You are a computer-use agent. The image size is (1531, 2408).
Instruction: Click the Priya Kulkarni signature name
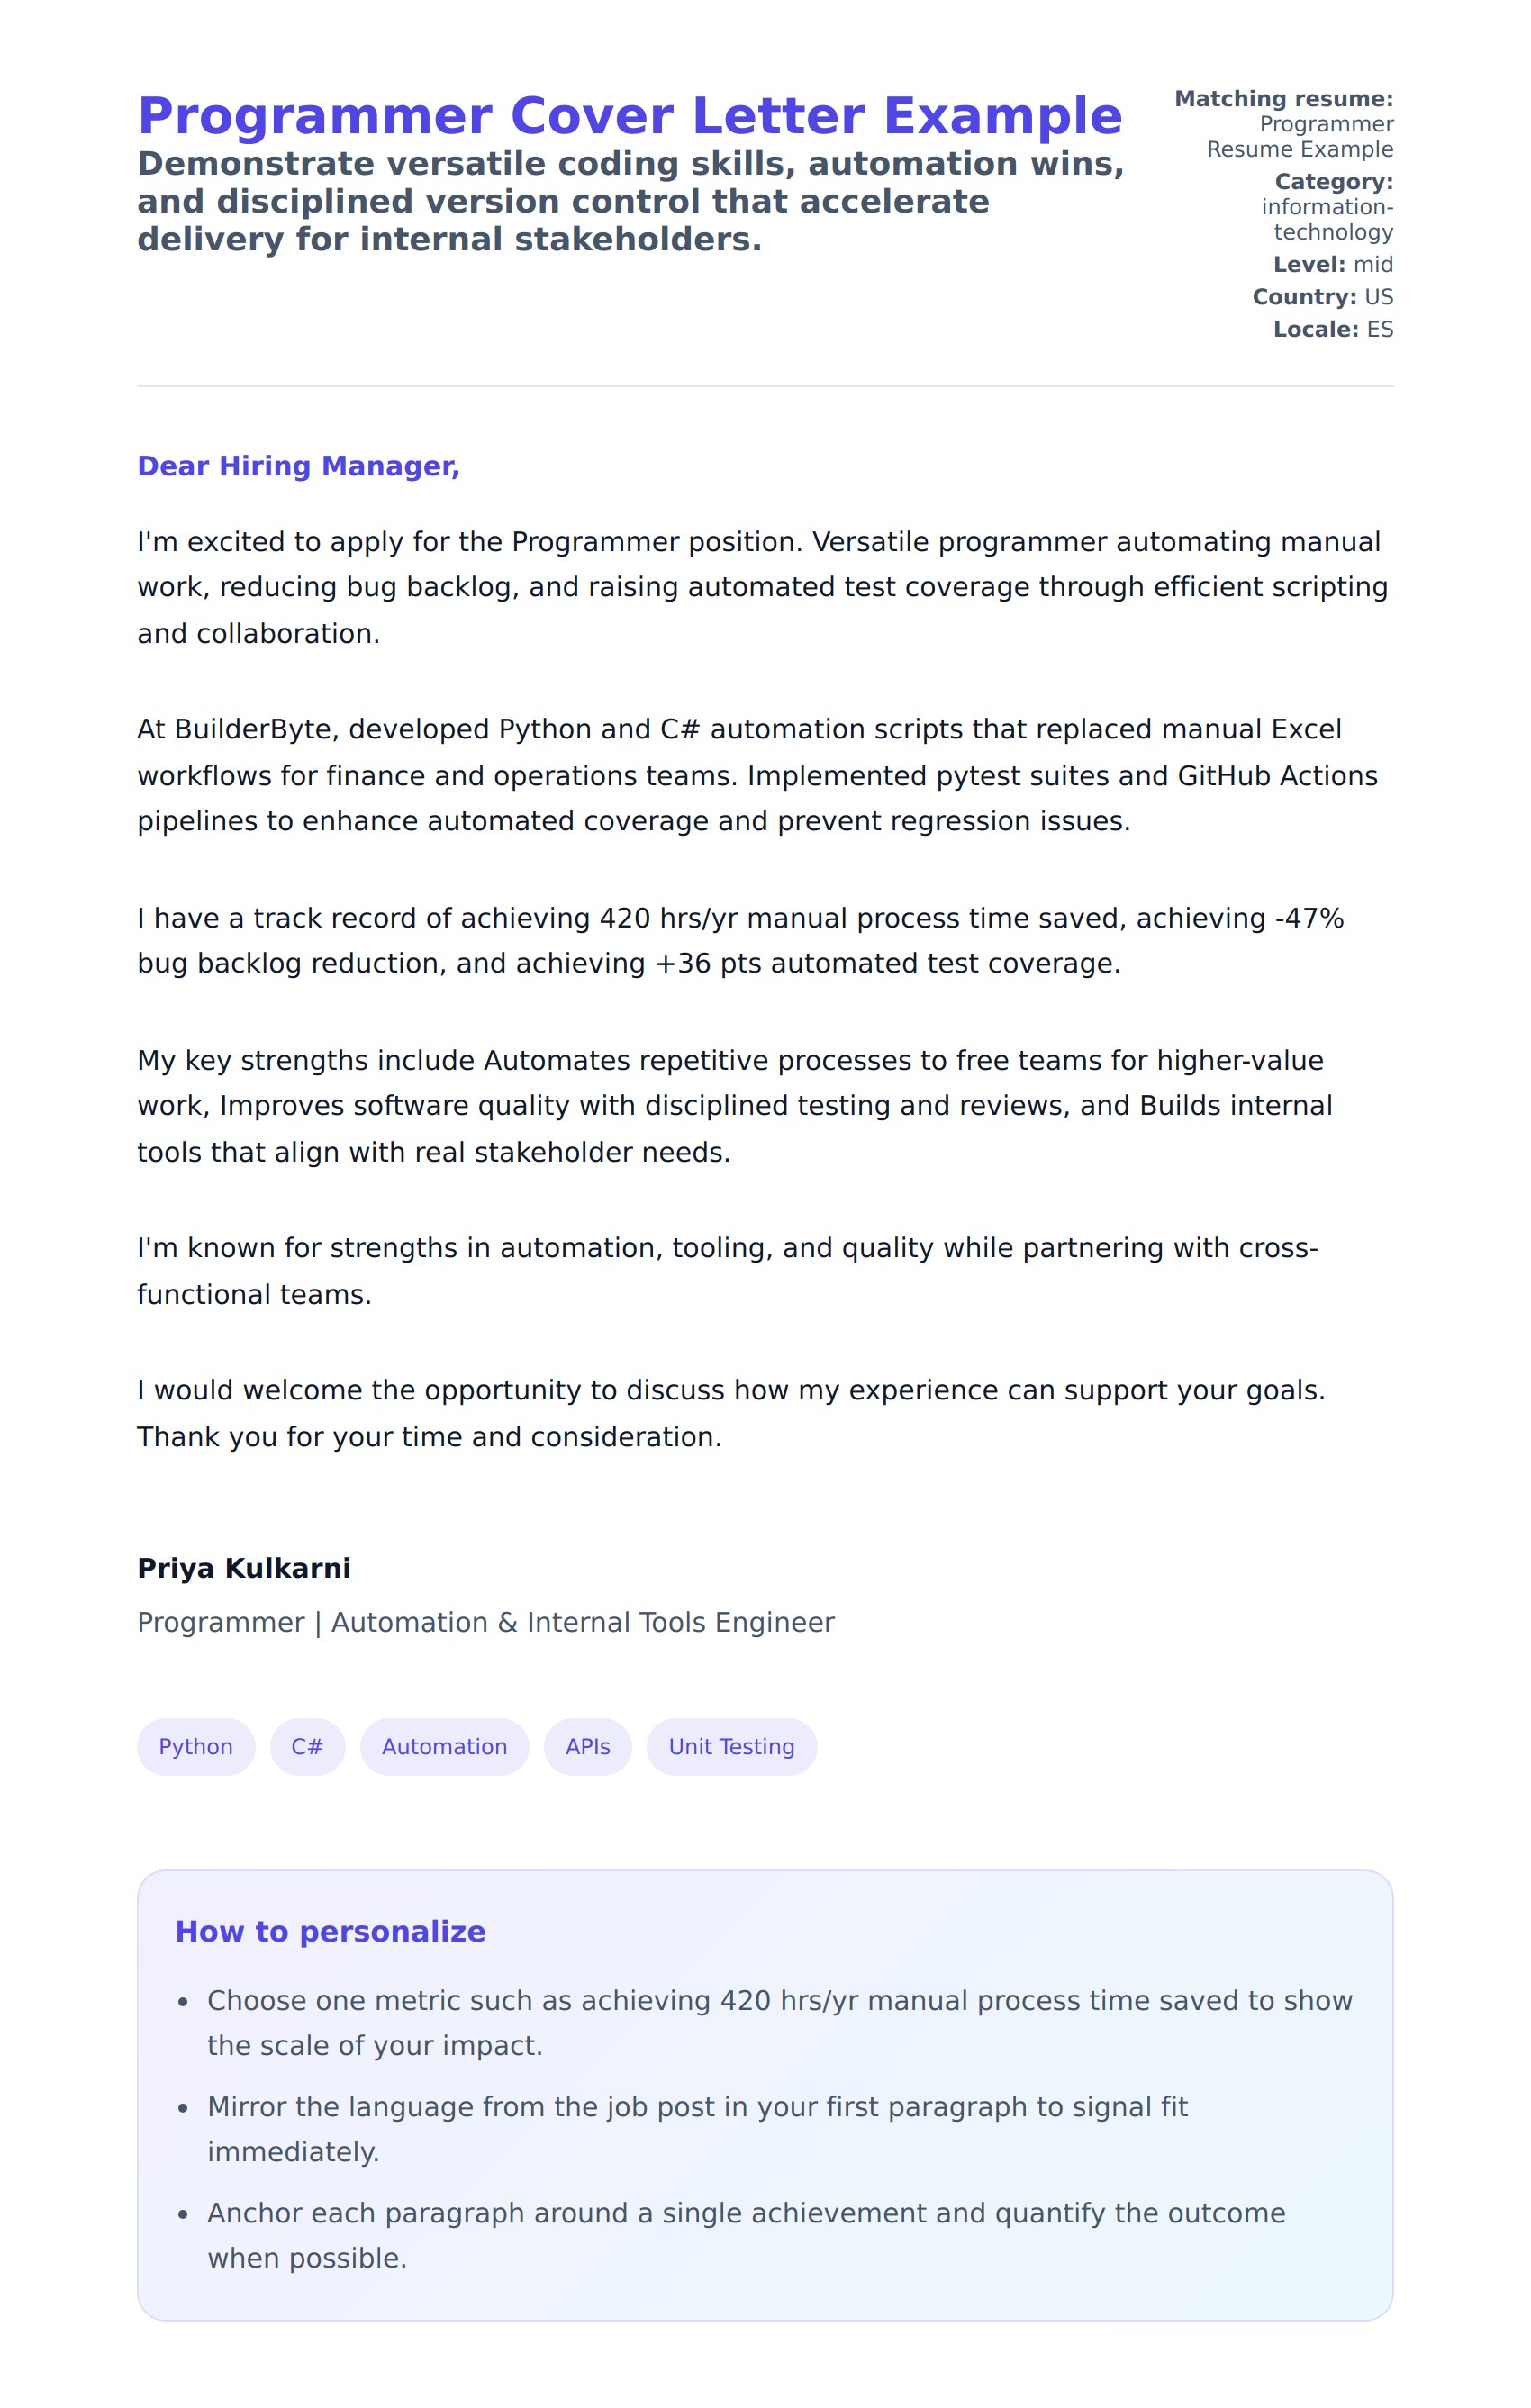tap(244, 1568)
